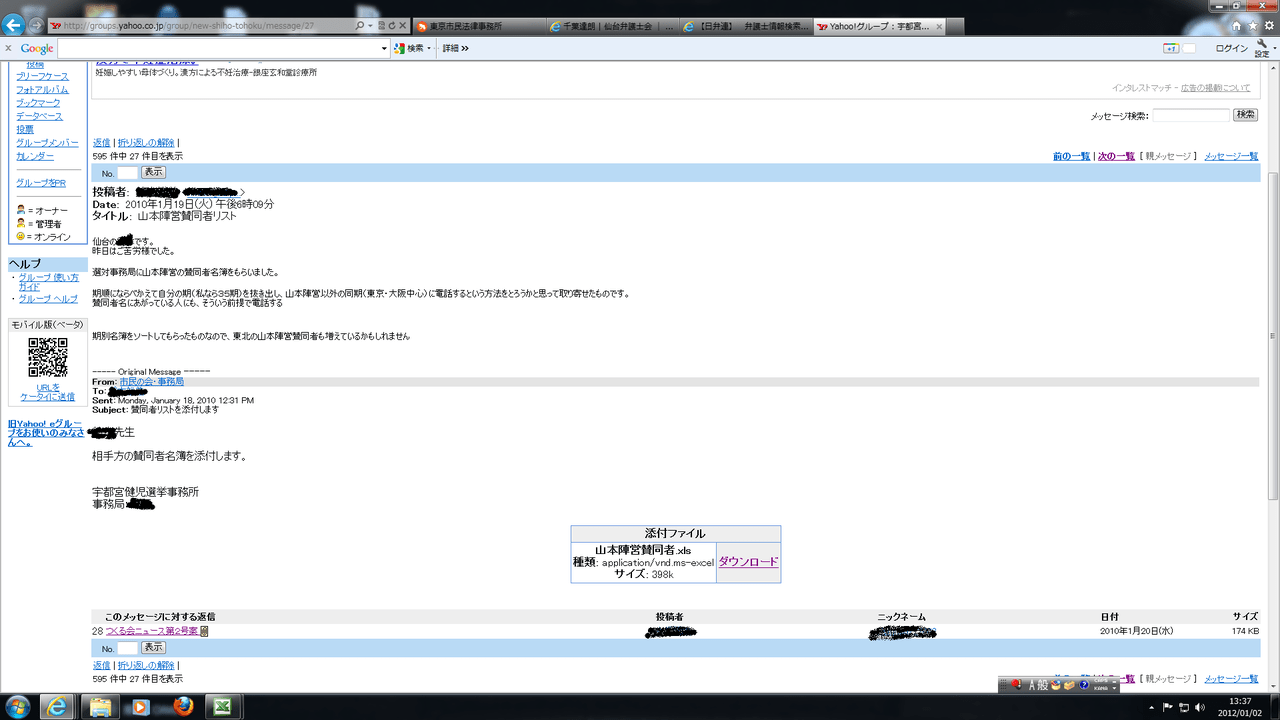This screenshot has width=1280, height=720.
Task: Close the Google toolbar with X
Action: (x=8, y=48)
